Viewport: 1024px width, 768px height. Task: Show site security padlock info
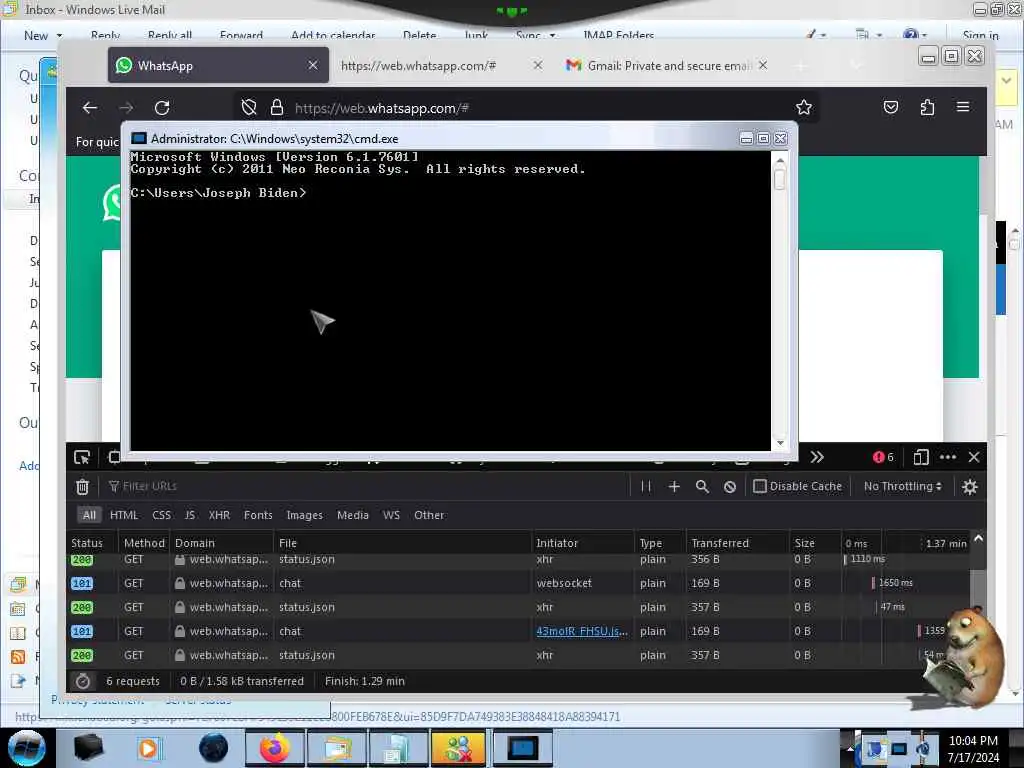[x=277, y=108]
